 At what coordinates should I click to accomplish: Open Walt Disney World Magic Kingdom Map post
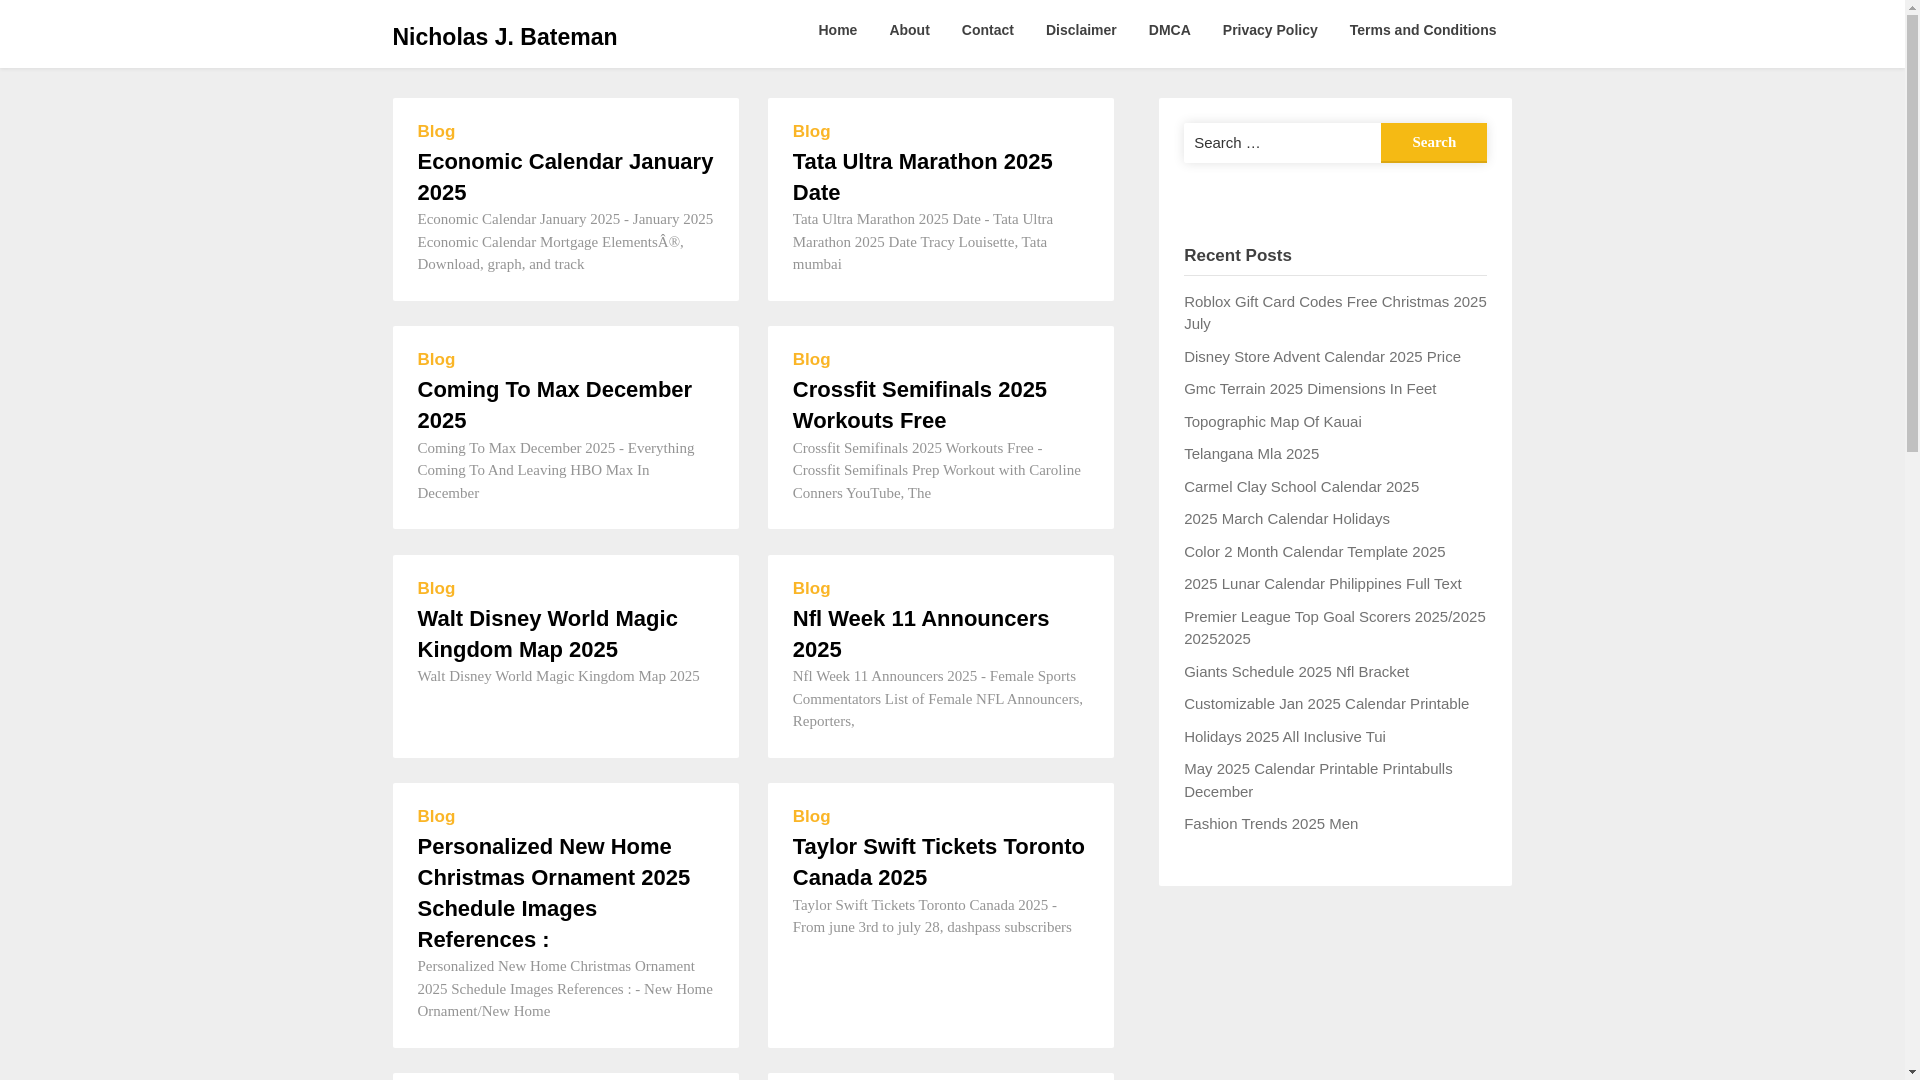coord(547,634)
